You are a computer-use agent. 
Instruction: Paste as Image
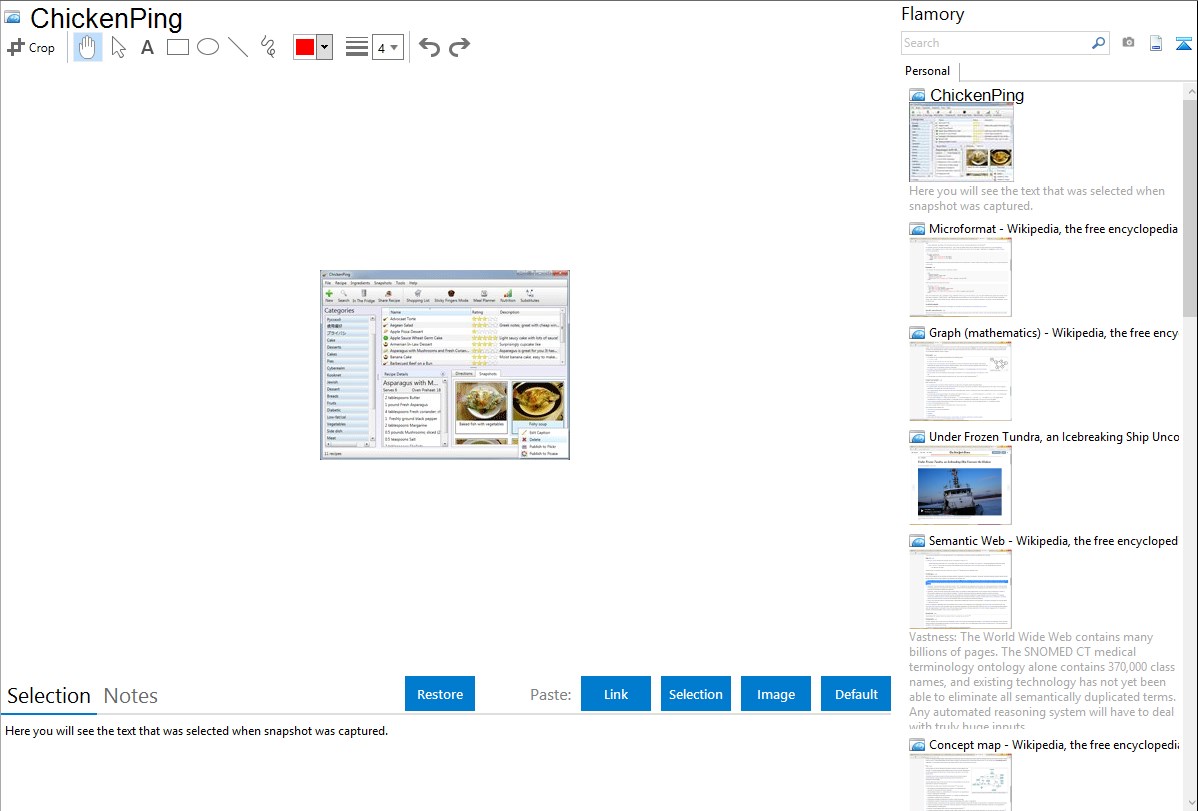[775, 694]
